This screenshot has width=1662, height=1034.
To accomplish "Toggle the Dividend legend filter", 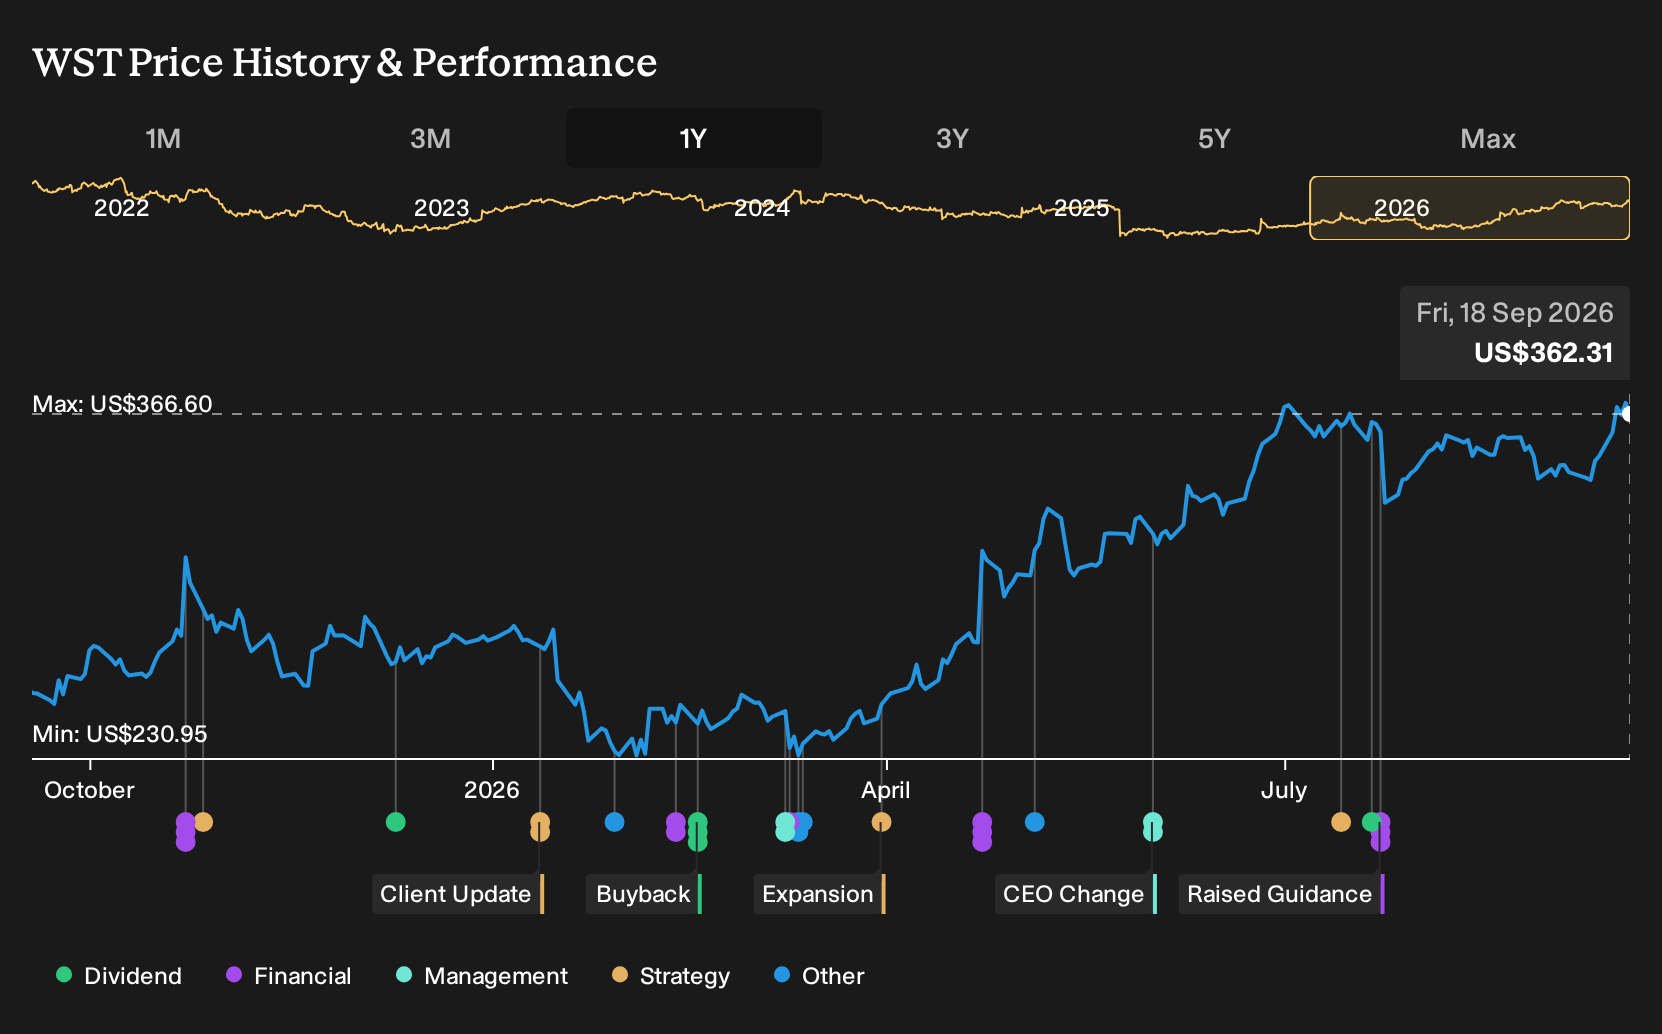I will click(119, 975).
